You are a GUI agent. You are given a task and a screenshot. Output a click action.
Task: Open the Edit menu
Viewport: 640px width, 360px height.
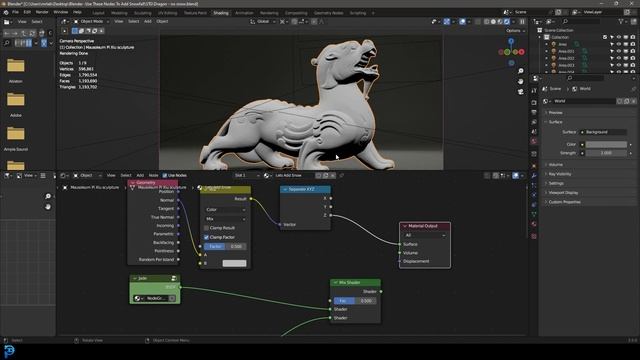[x=27, y=12]
